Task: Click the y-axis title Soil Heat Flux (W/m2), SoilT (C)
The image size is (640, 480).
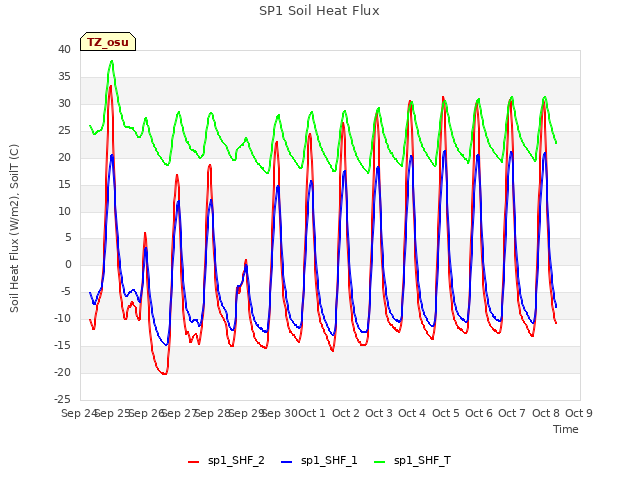Action: tap(14, 228)
